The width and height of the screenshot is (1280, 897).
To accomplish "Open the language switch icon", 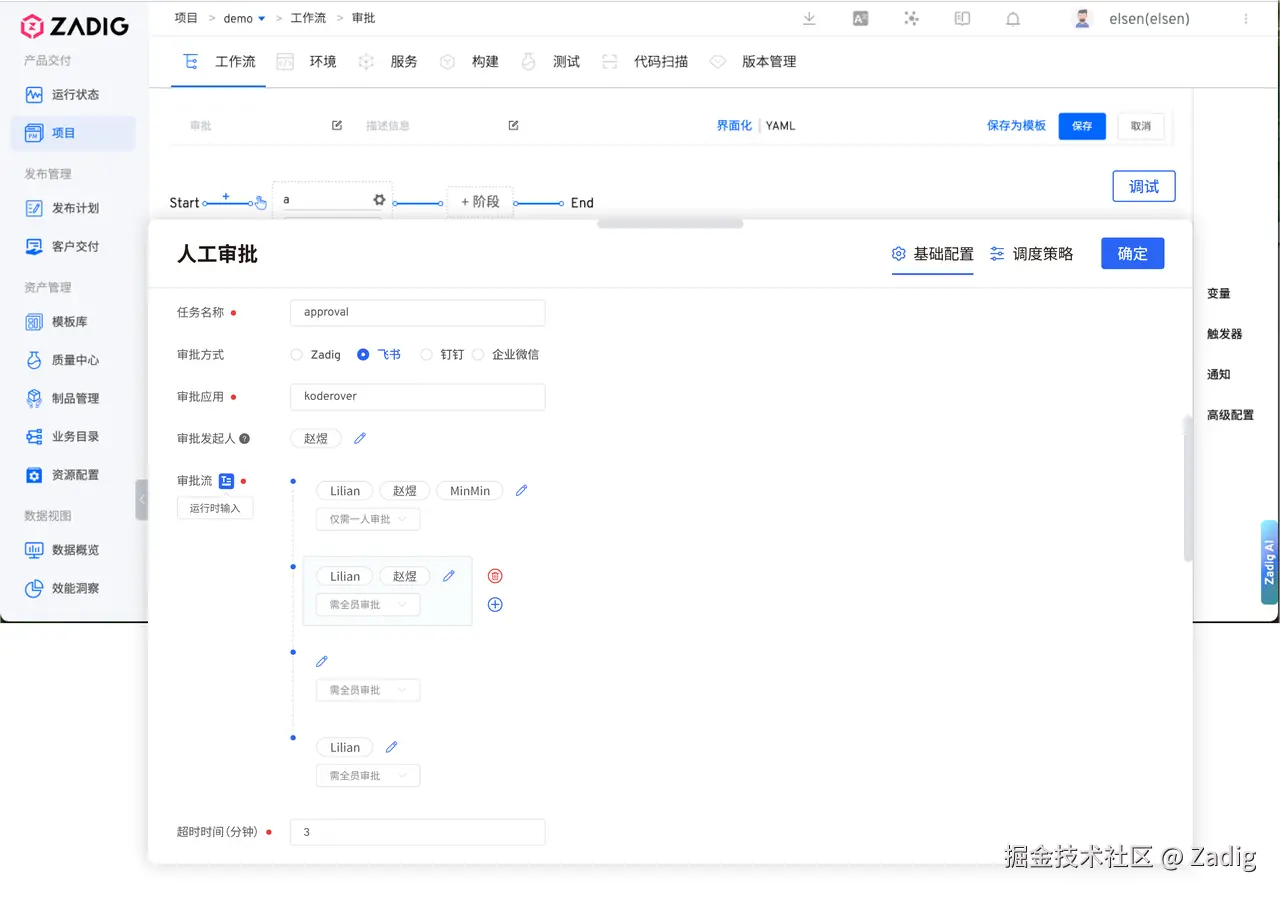I will [x=860, y=18].
